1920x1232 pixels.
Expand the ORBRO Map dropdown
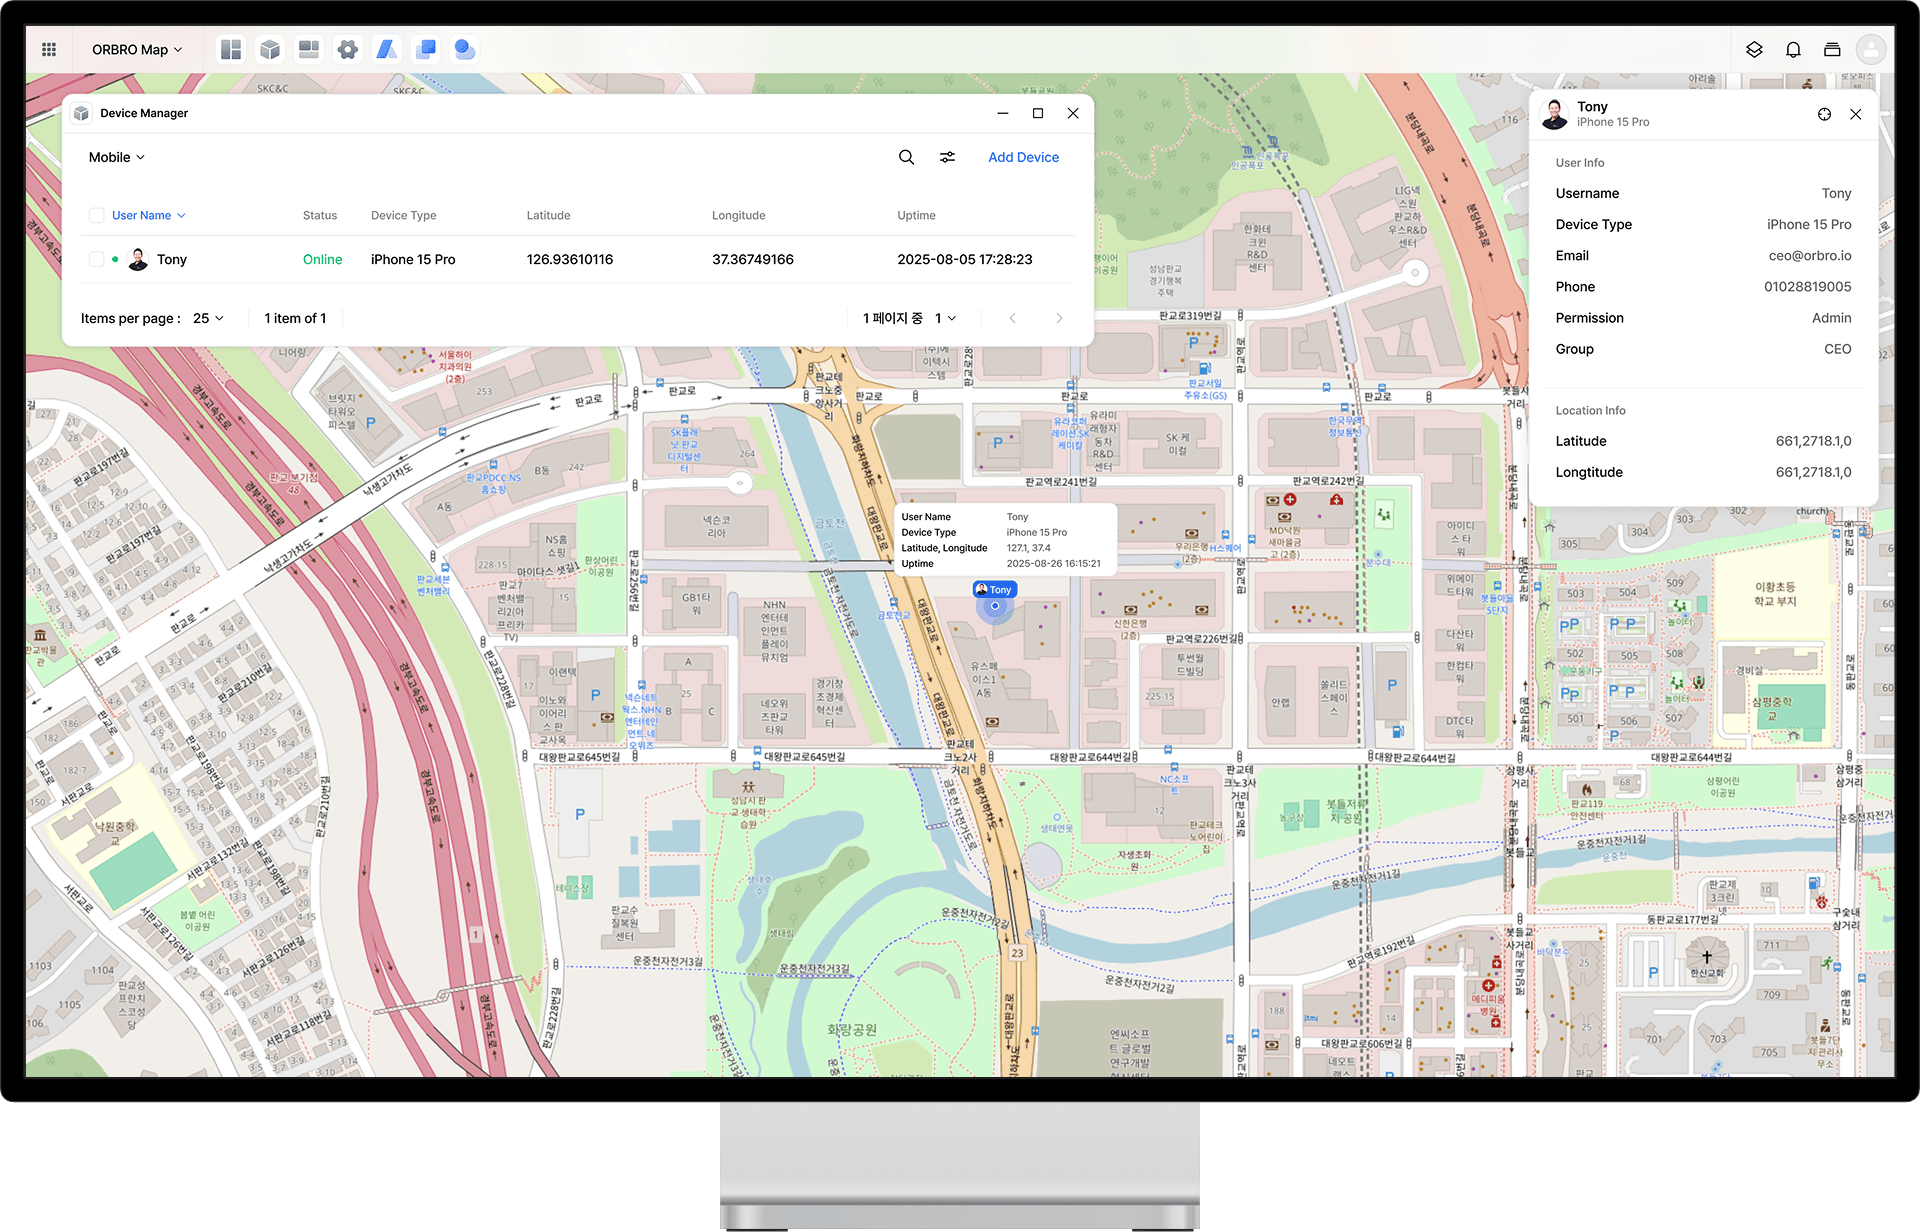tap(137, 49)
